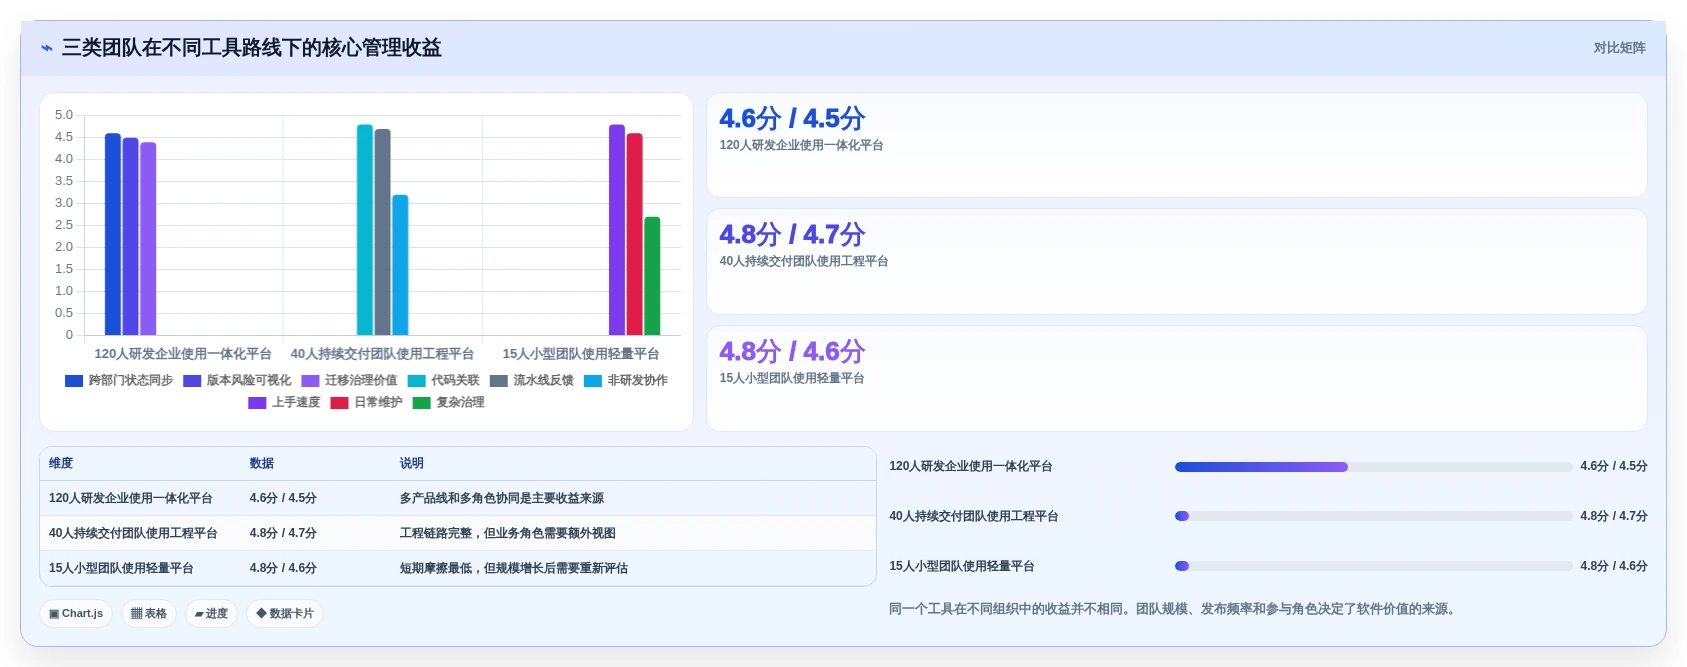Click the 40人持续交付团队 progress bar
The height and width of the screenshot is (667, 1687).
1373,516
